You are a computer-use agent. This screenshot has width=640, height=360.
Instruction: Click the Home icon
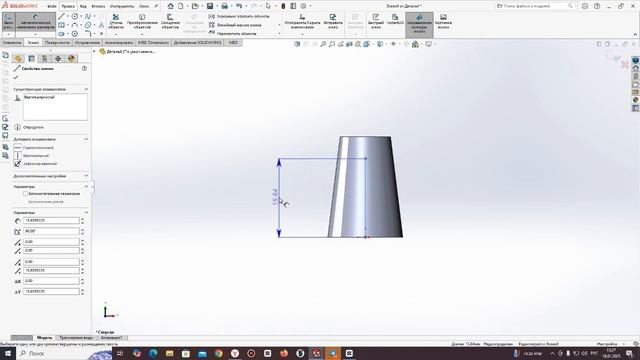[171, 6]
